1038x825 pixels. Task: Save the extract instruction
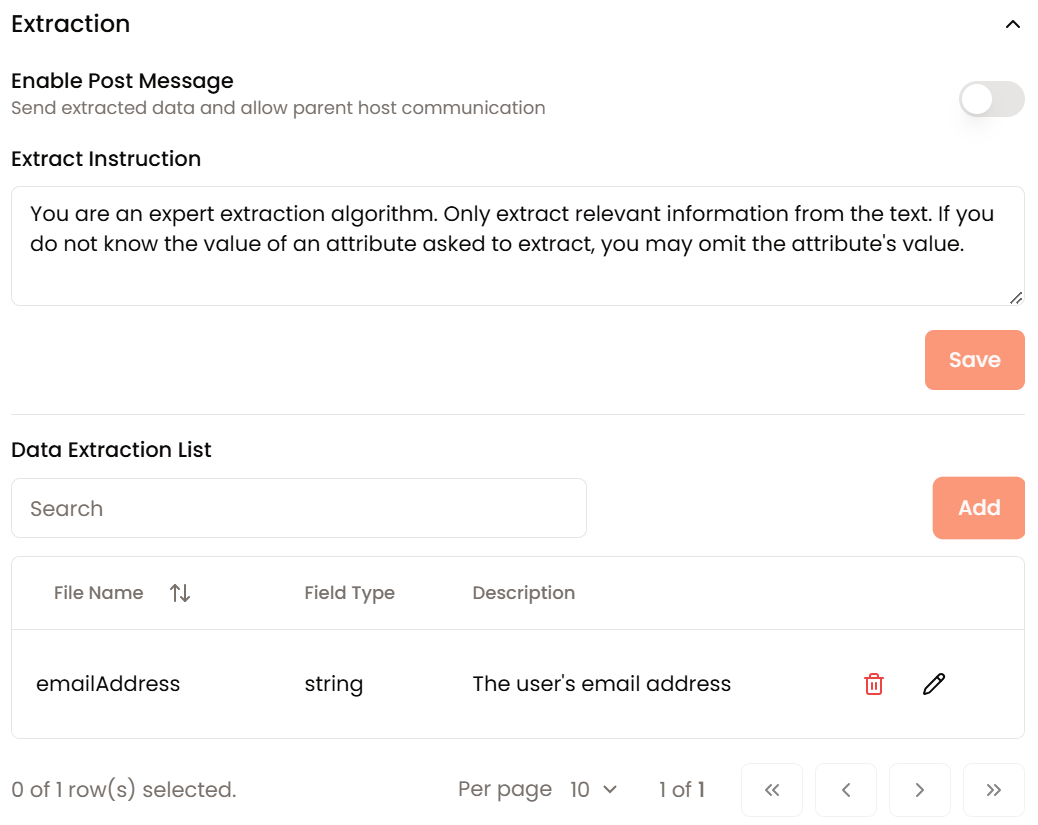(x=974, y=360)
